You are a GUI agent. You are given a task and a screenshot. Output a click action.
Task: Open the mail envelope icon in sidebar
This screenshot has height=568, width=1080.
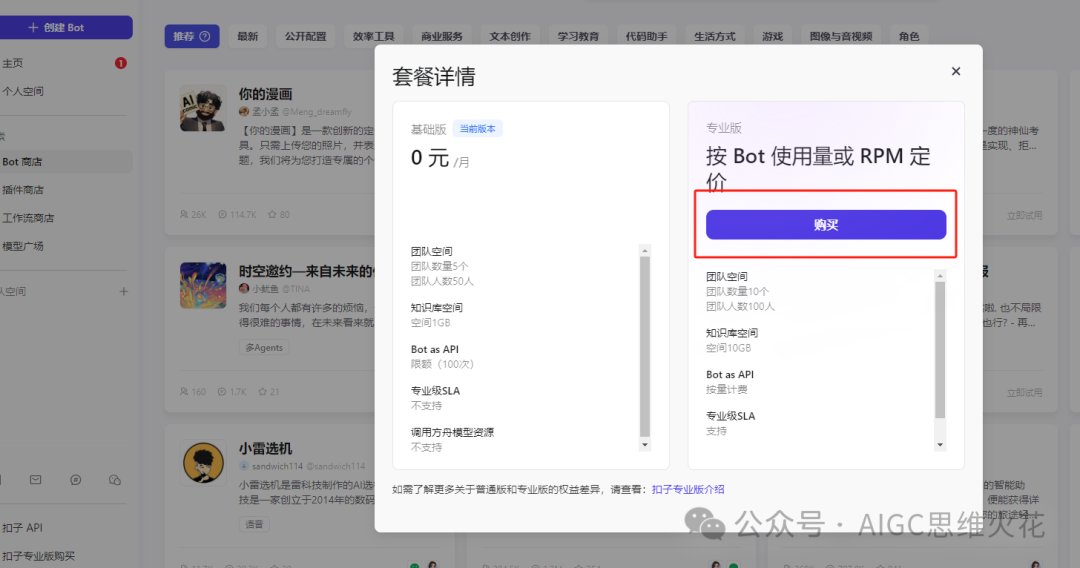tap(35, 480)
